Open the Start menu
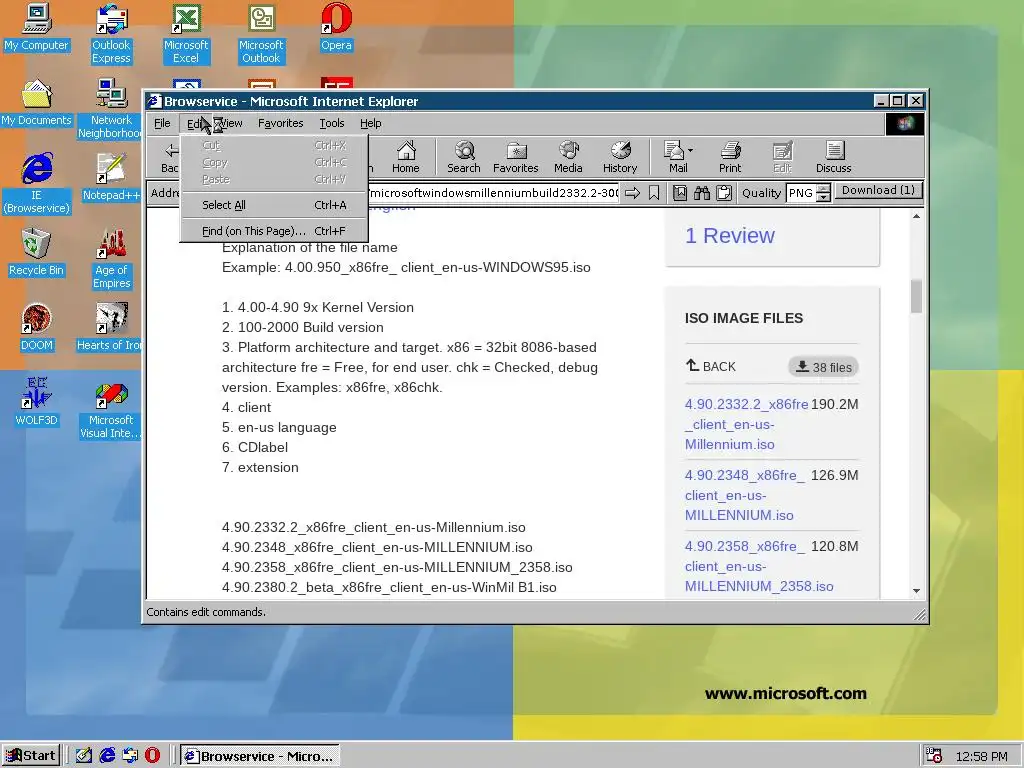The image size is (1024, 768). point(31,756)
